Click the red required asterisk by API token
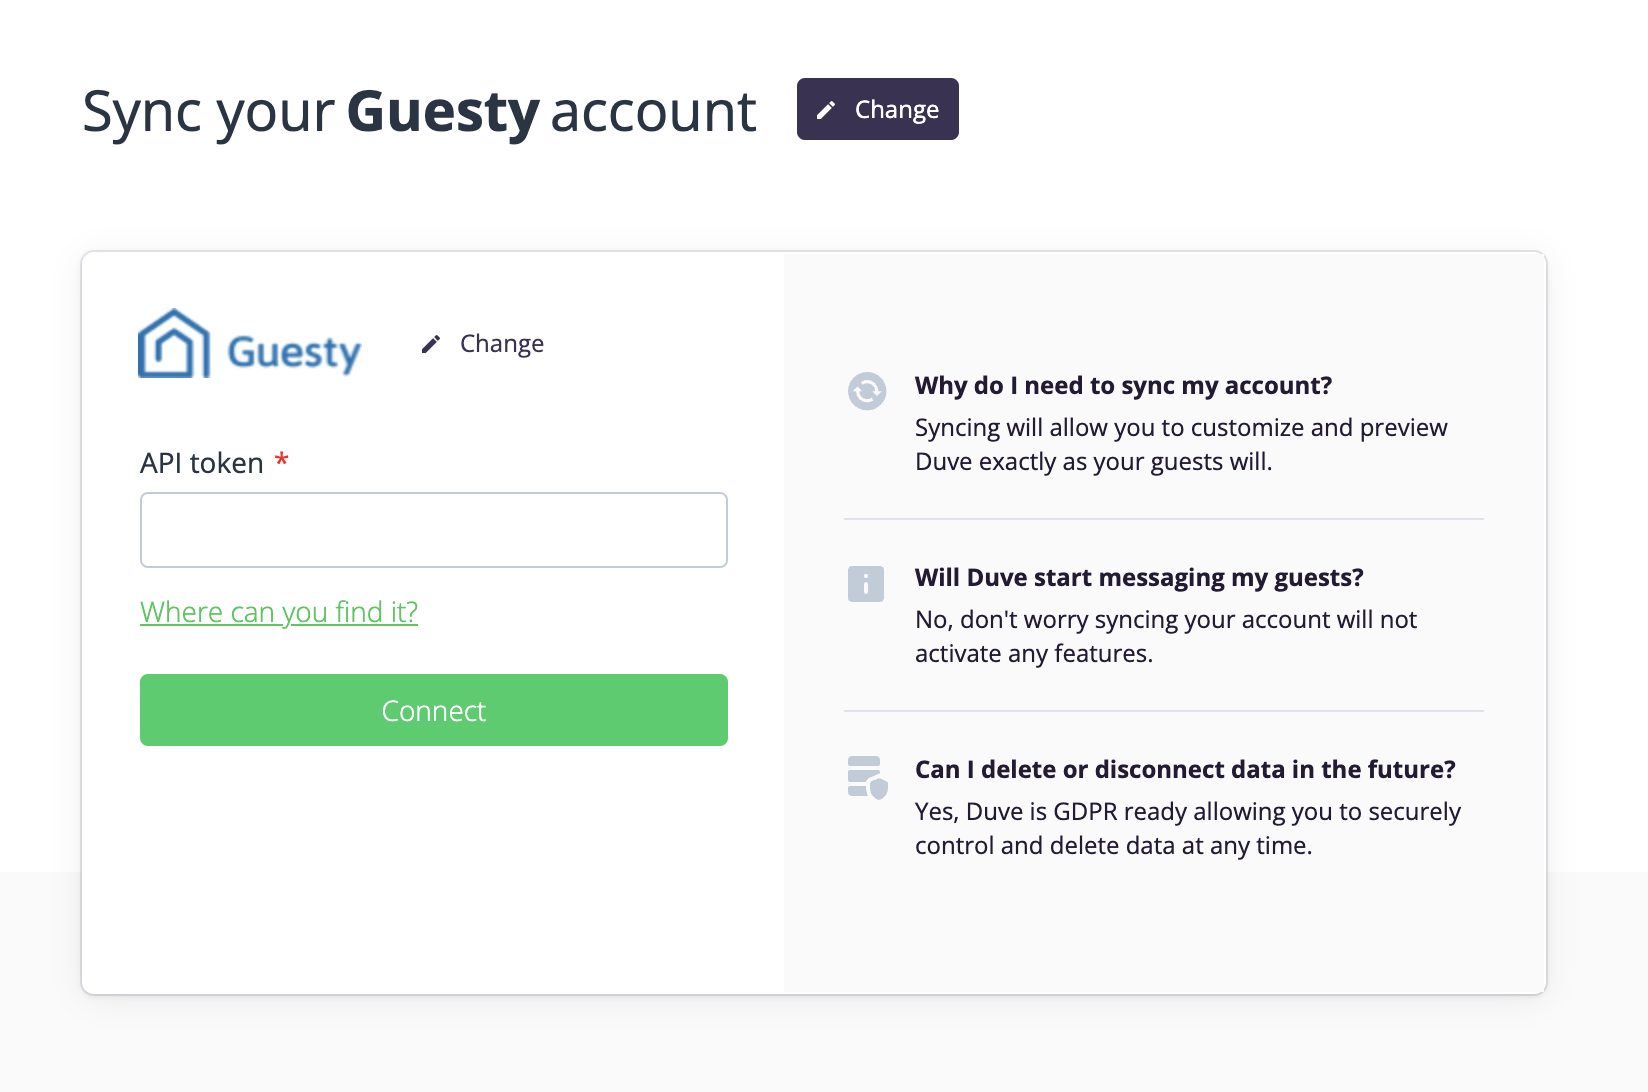 click(x=282, y=459)
